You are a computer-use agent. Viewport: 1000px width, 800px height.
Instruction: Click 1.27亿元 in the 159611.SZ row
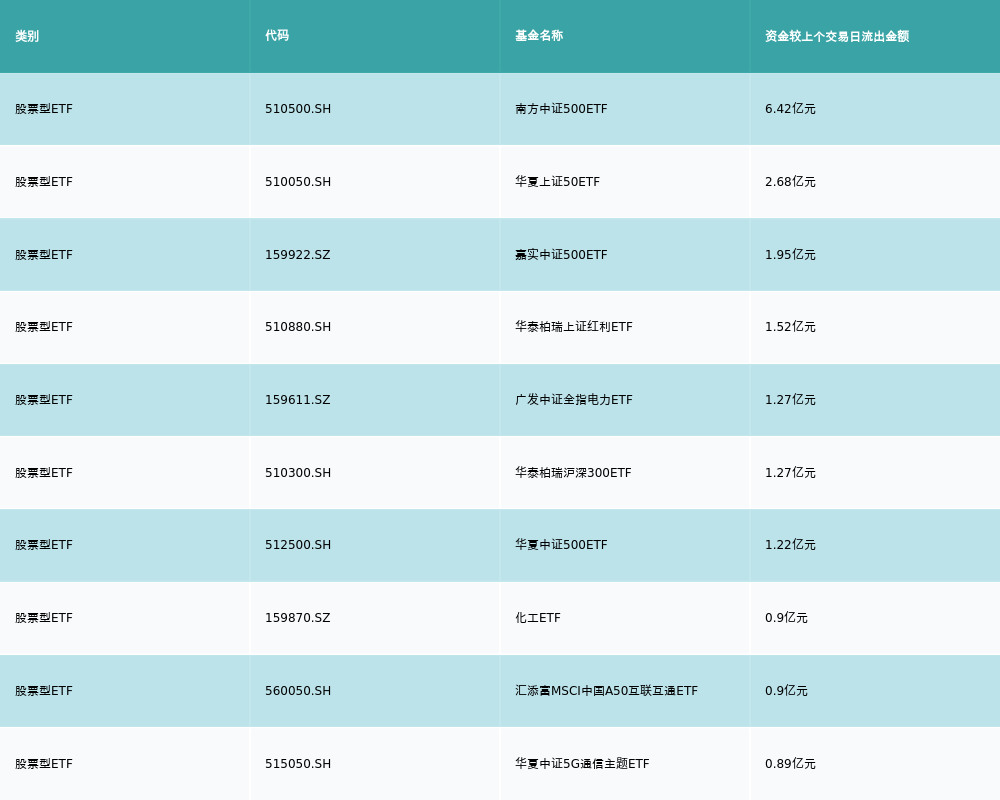[790, 400]
